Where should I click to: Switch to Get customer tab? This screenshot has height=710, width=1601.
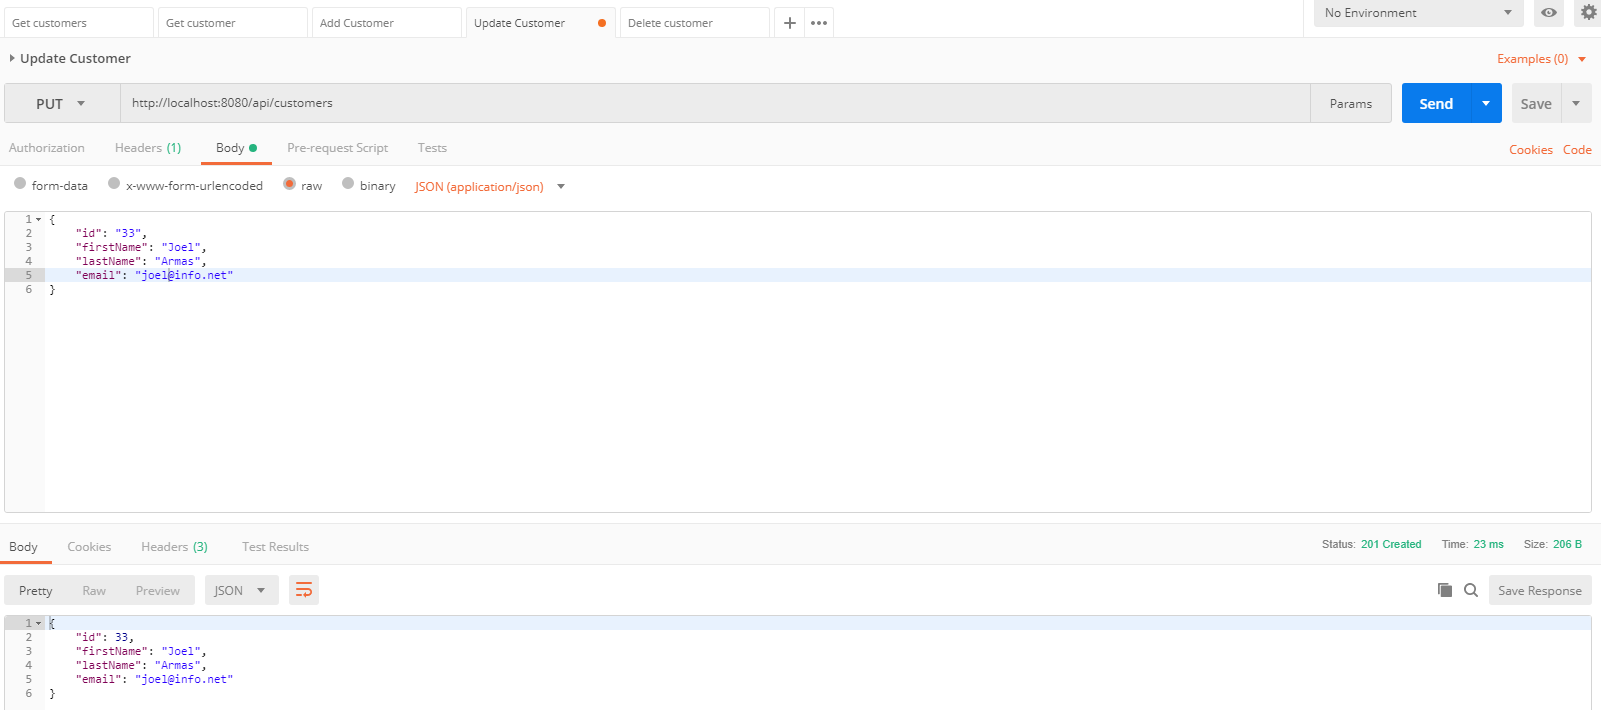click(232, 23)
